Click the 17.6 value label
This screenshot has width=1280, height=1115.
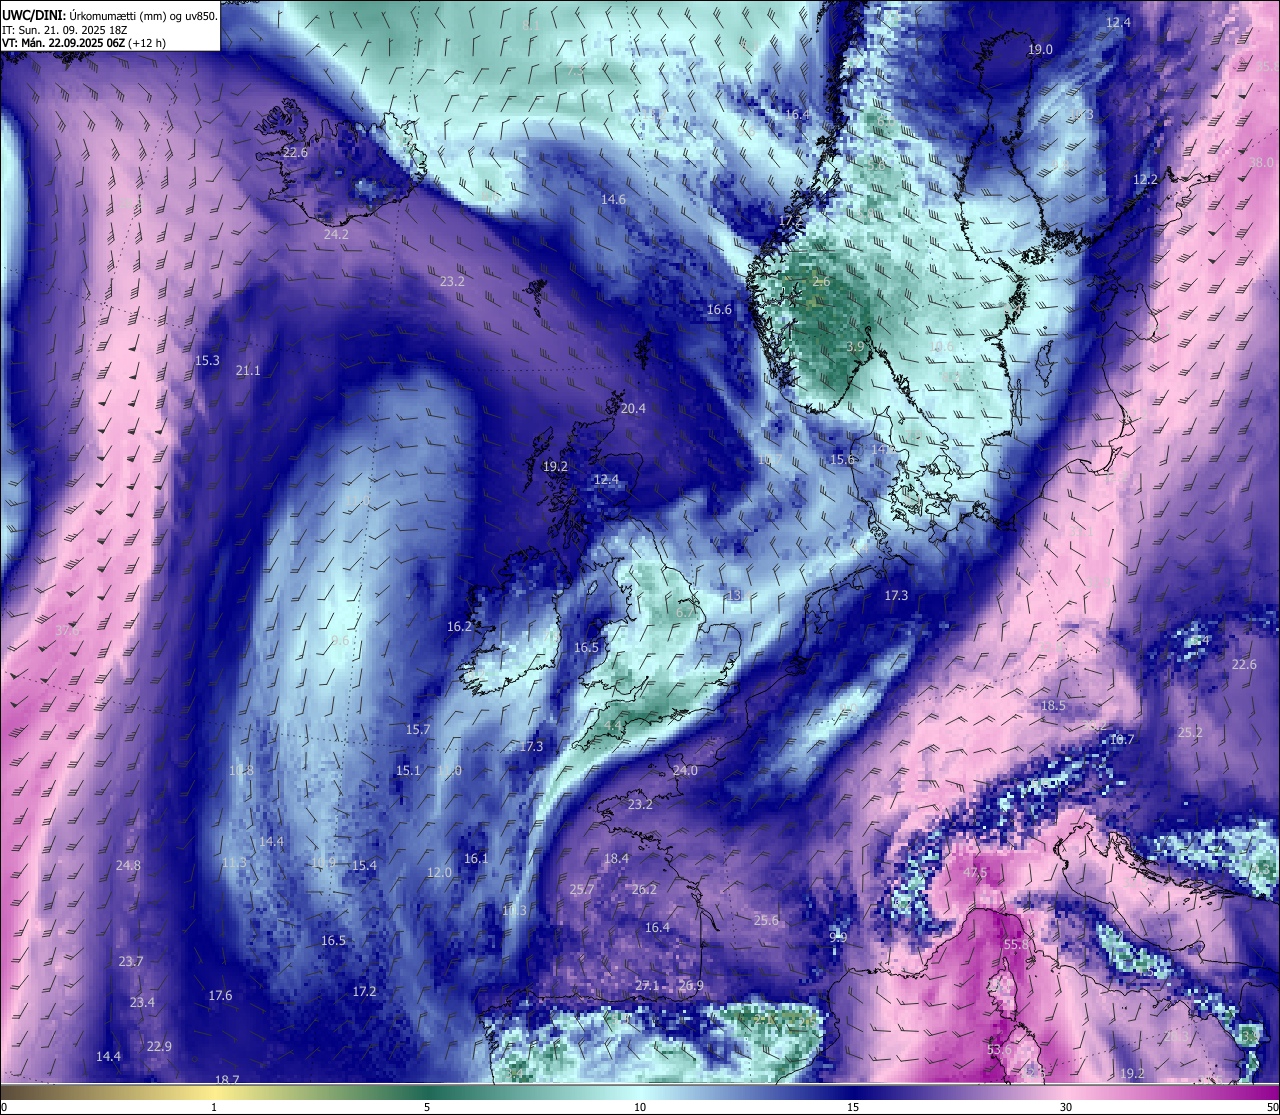point(220,995)
